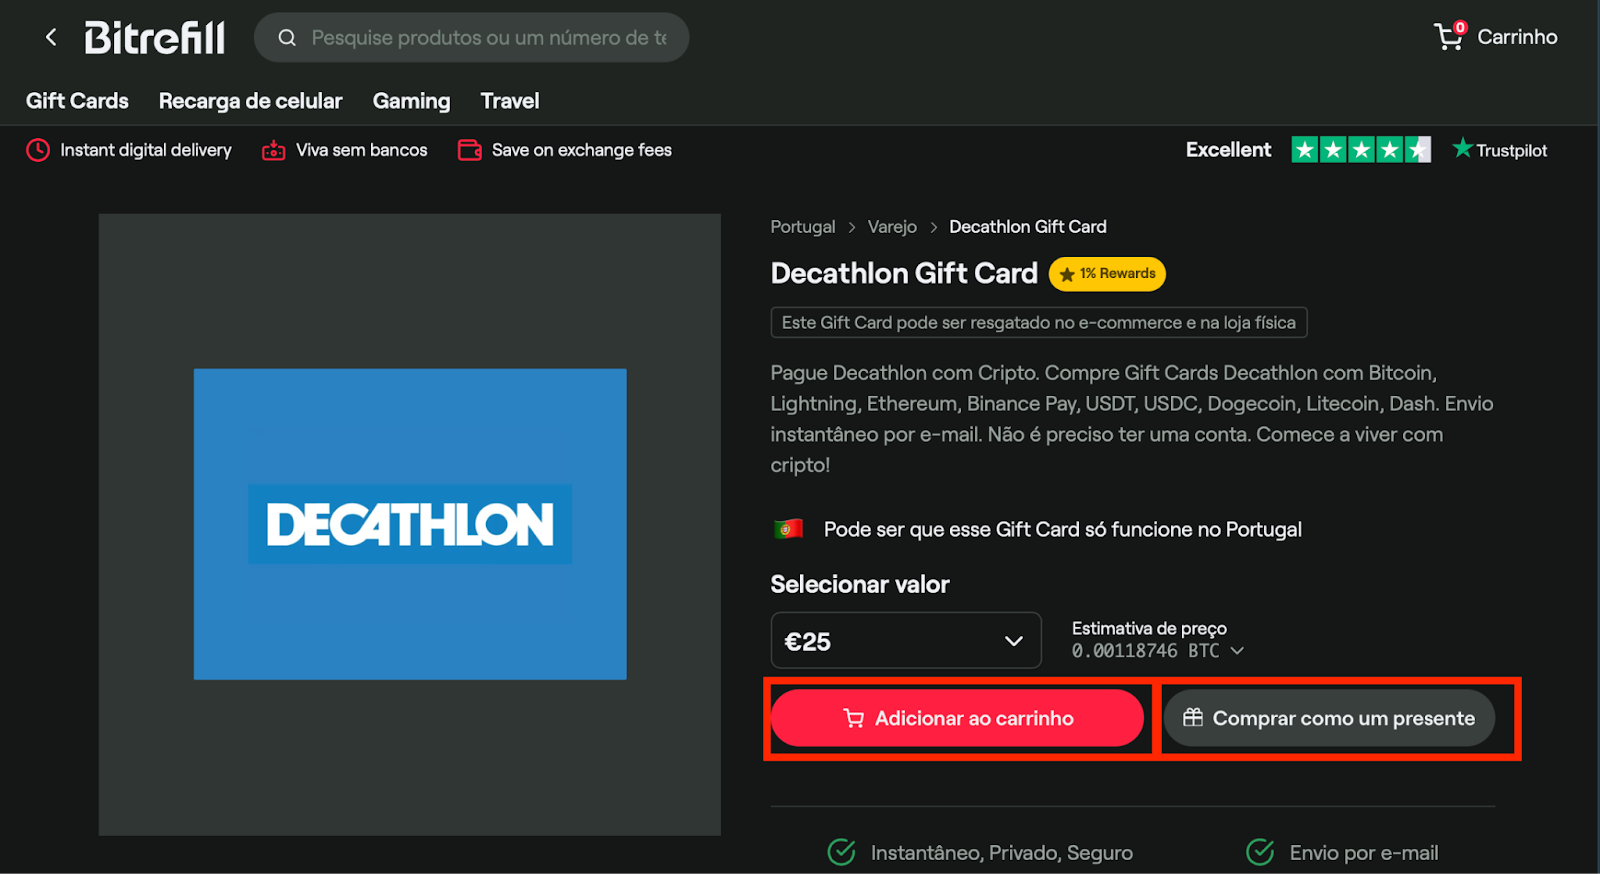
Task: Click the 1% Rewards badge
Action: (1107, 274)
